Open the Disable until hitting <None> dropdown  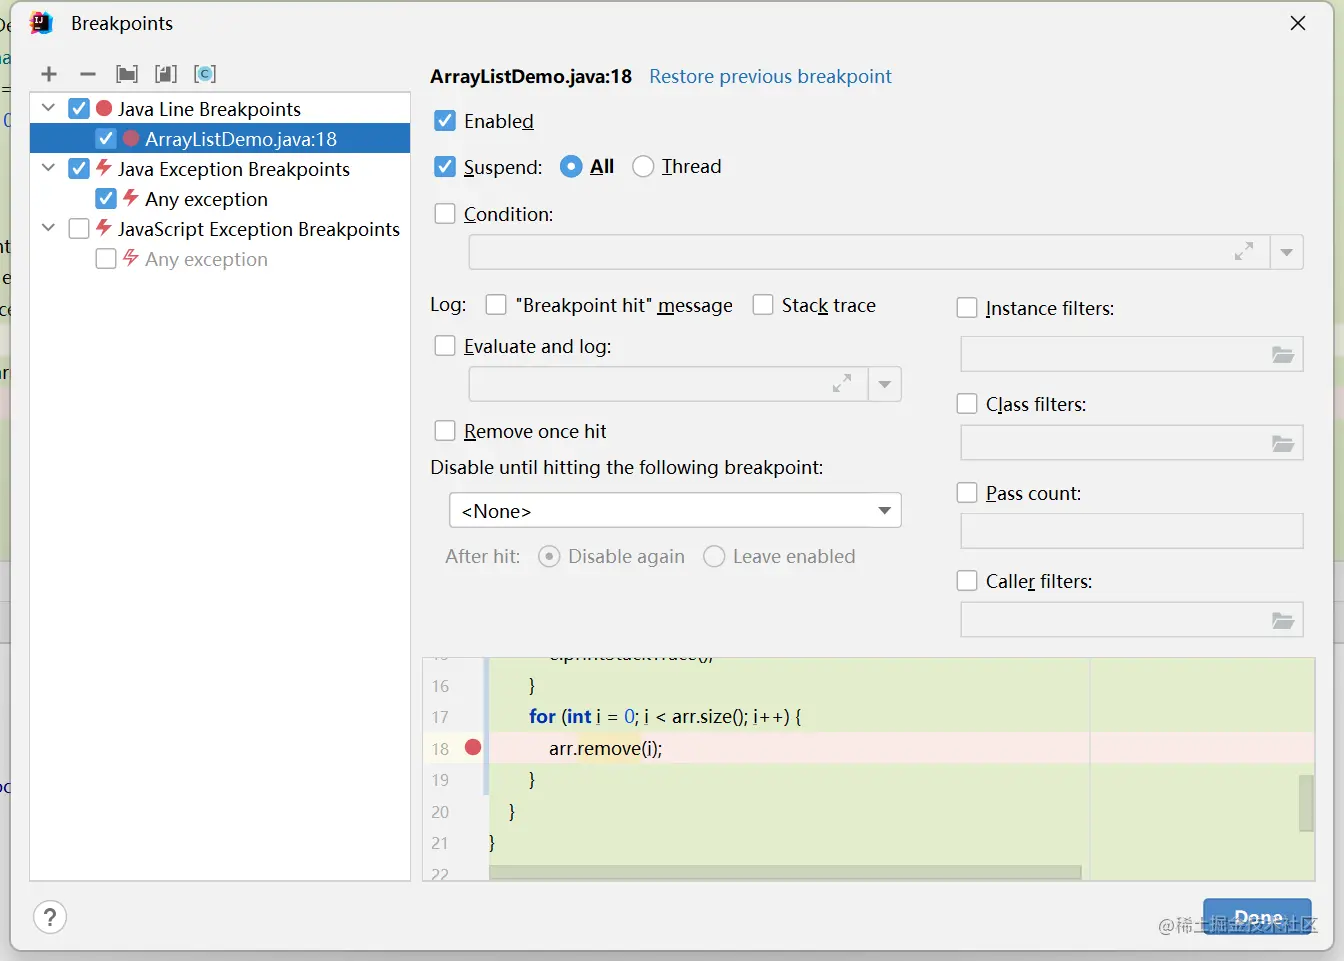(675, 511)
